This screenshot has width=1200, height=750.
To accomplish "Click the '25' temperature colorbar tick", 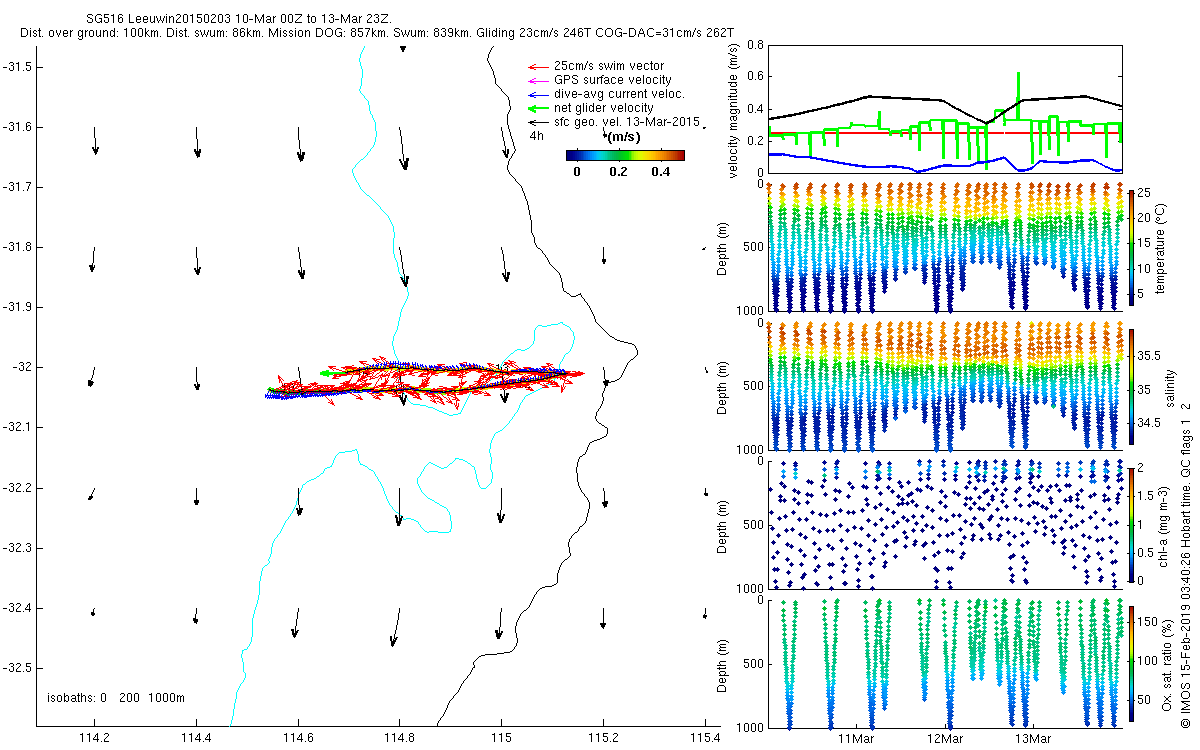I will point(1146,191).
